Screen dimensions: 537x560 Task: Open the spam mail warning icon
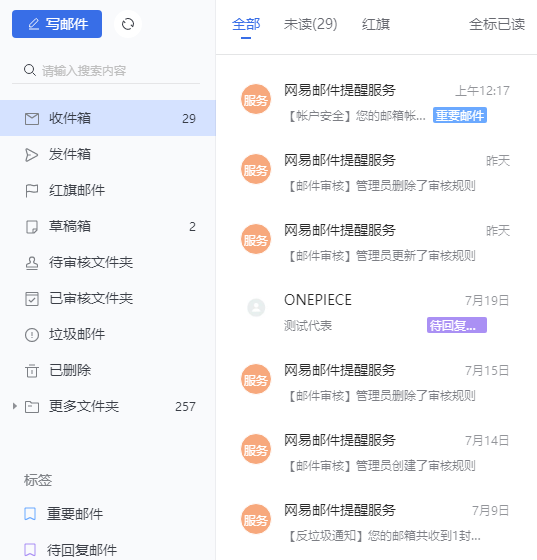32,335
